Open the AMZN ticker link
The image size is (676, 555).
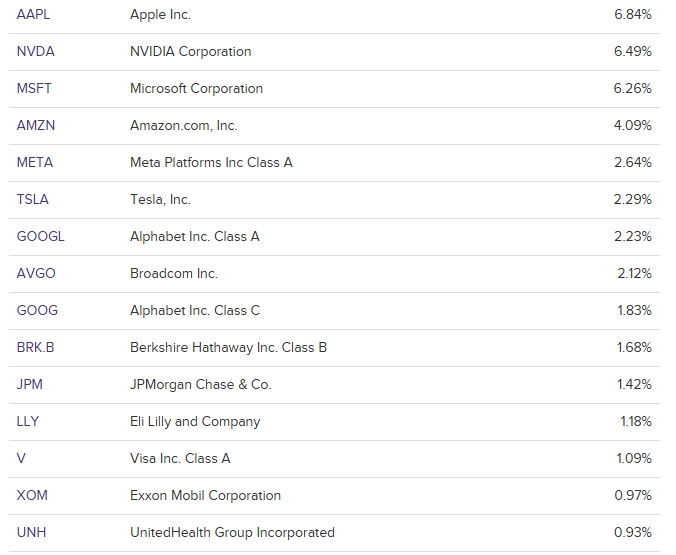(x=36, y=126)
